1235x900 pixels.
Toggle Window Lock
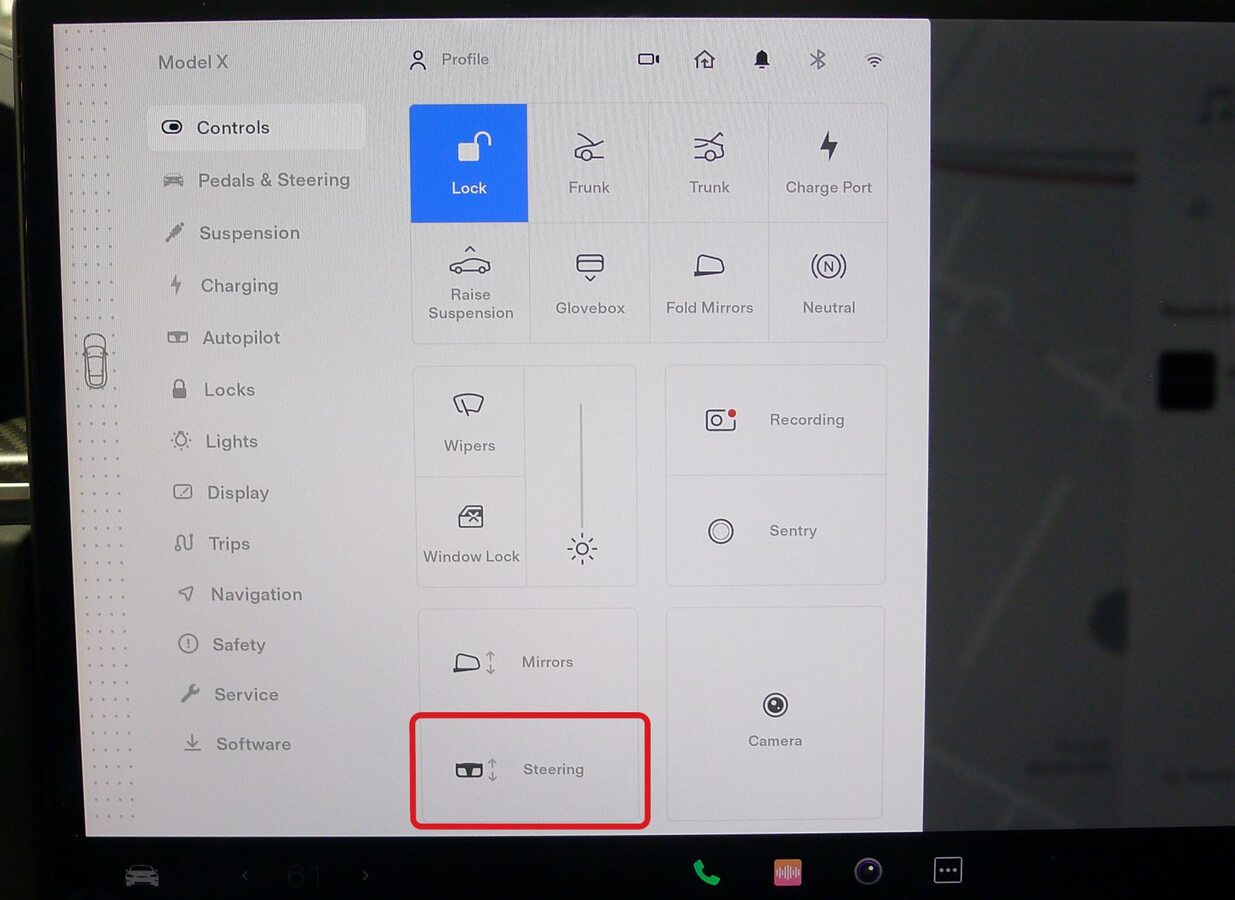(x=470, y=532)
